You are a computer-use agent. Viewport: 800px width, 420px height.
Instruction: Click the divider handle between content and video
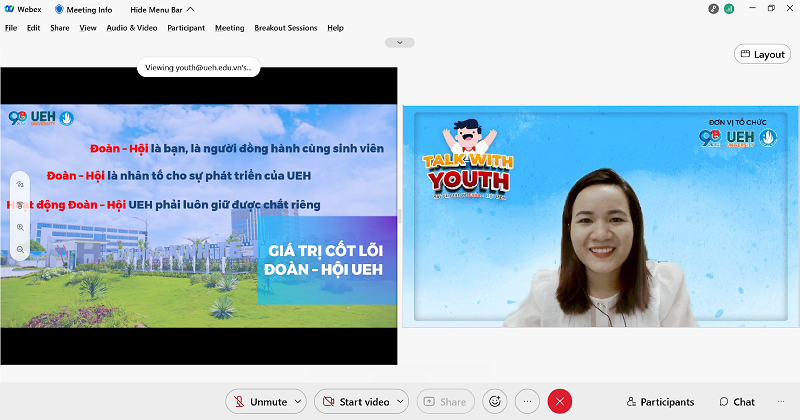[x=400, y=216]
